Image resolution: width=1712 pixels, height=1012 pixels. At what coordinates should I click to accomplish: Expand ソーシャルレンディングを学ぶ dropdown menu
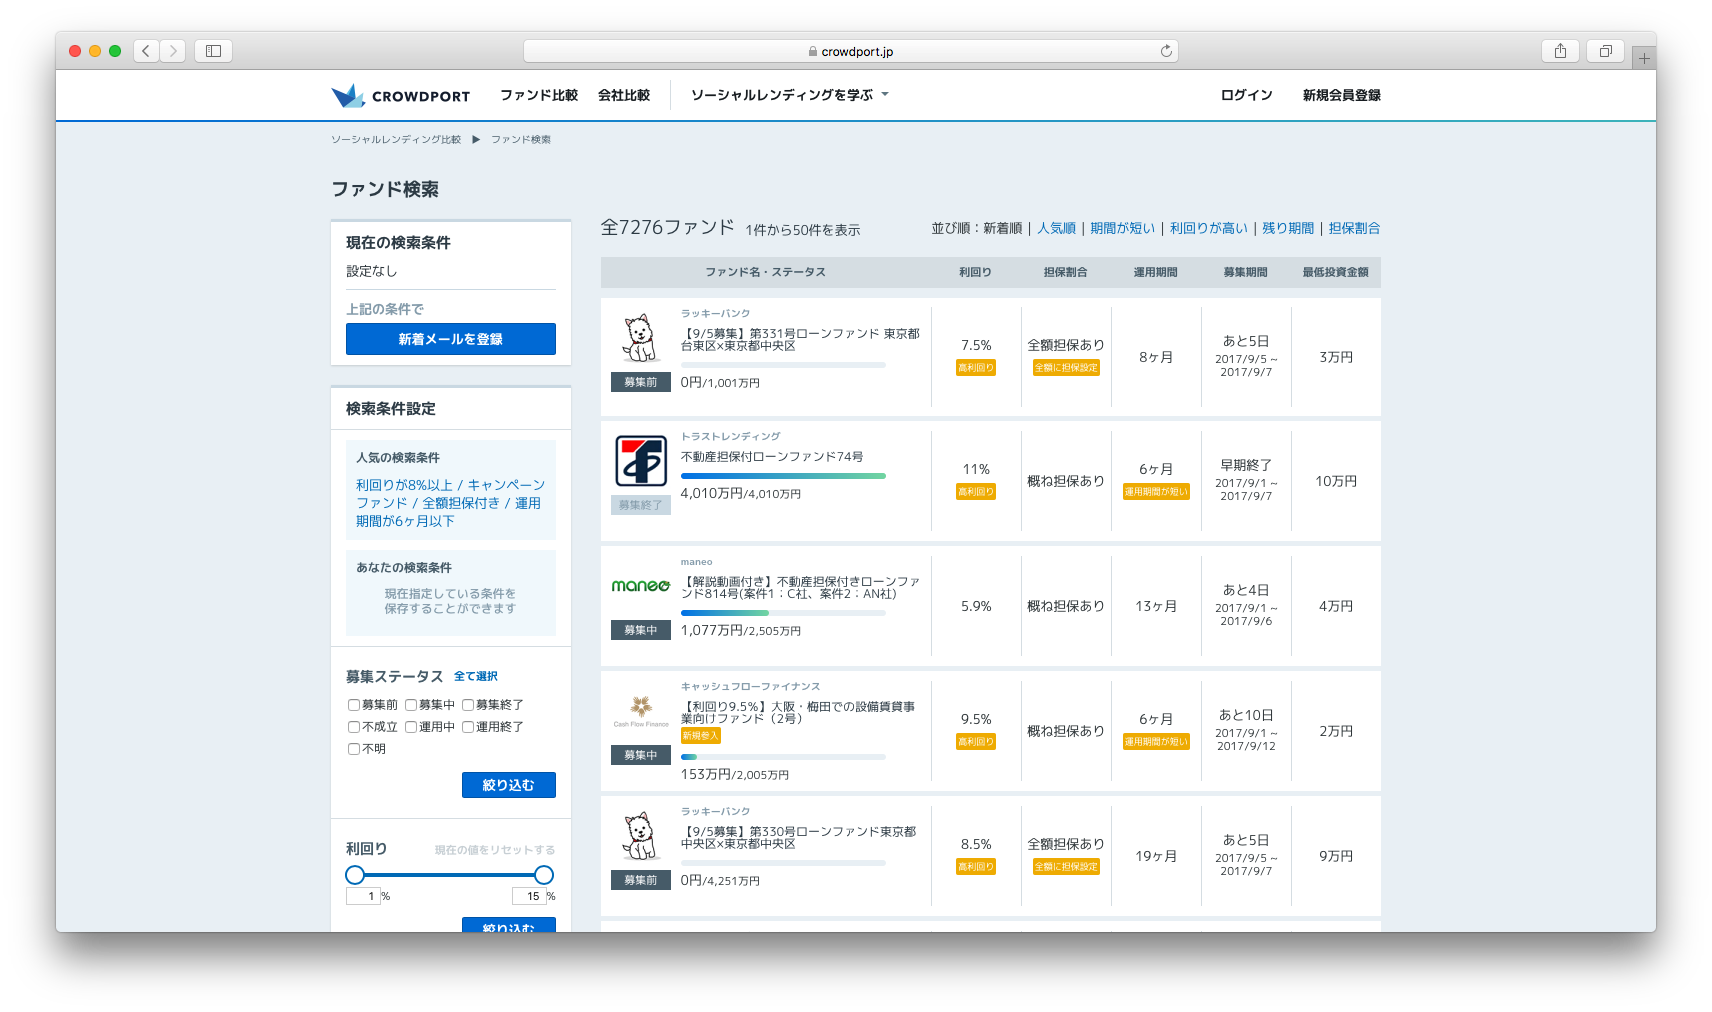[790, 95]
